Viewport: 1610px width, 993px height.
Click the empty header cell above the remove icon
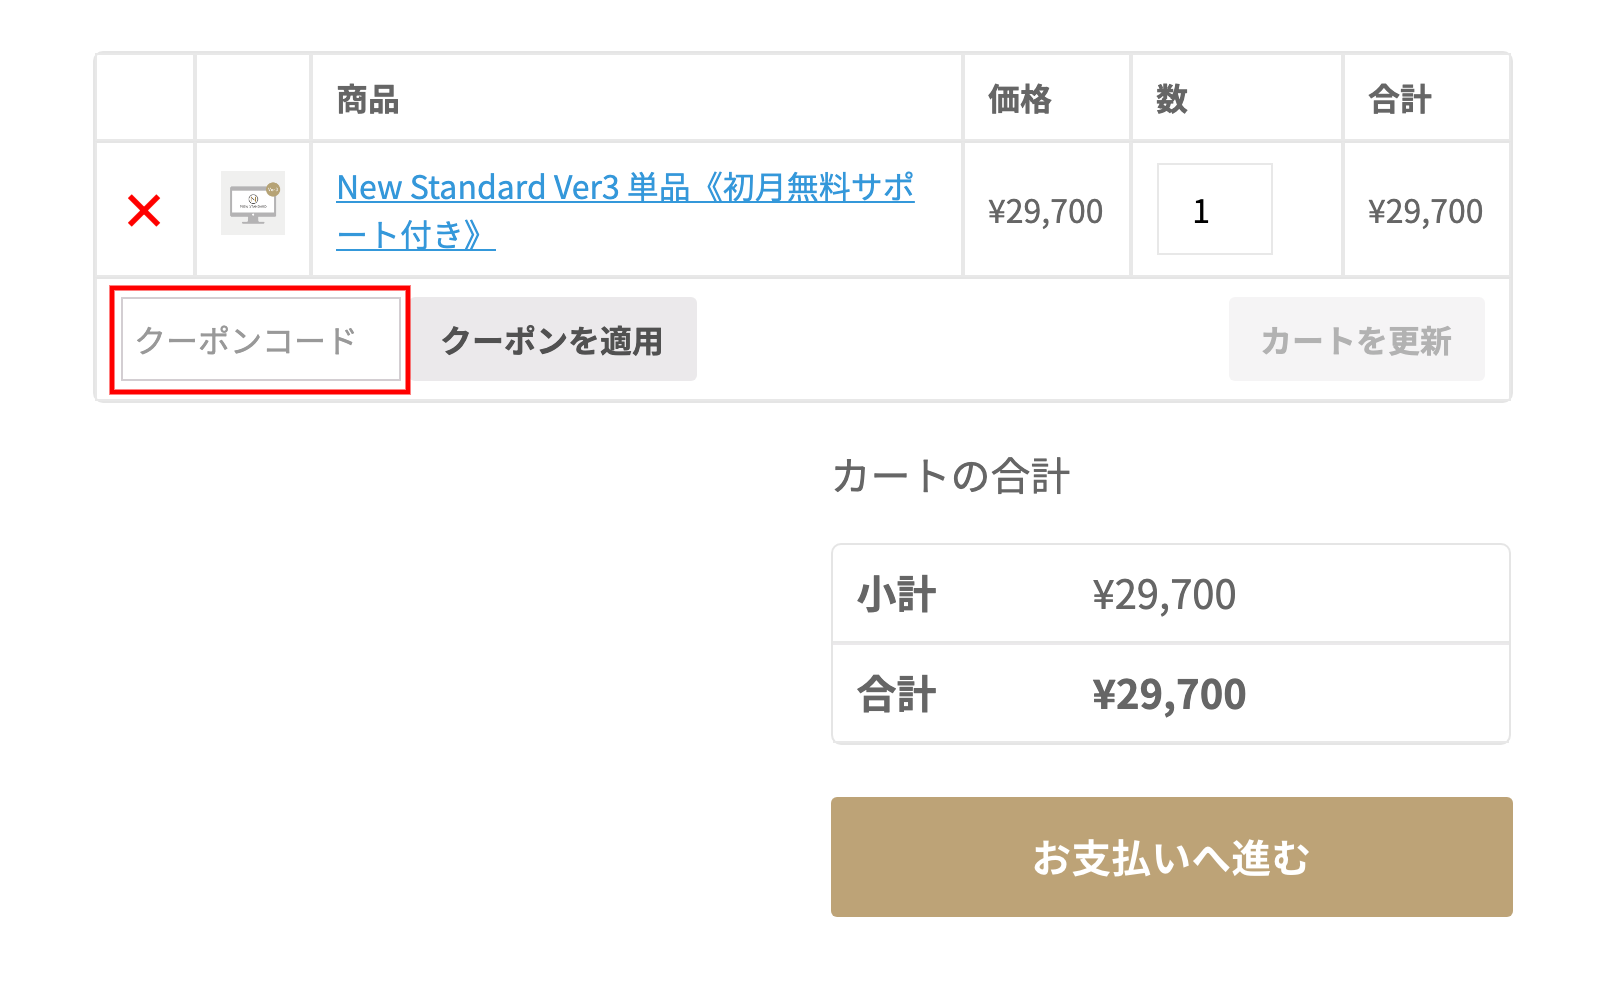click(145, 98)
